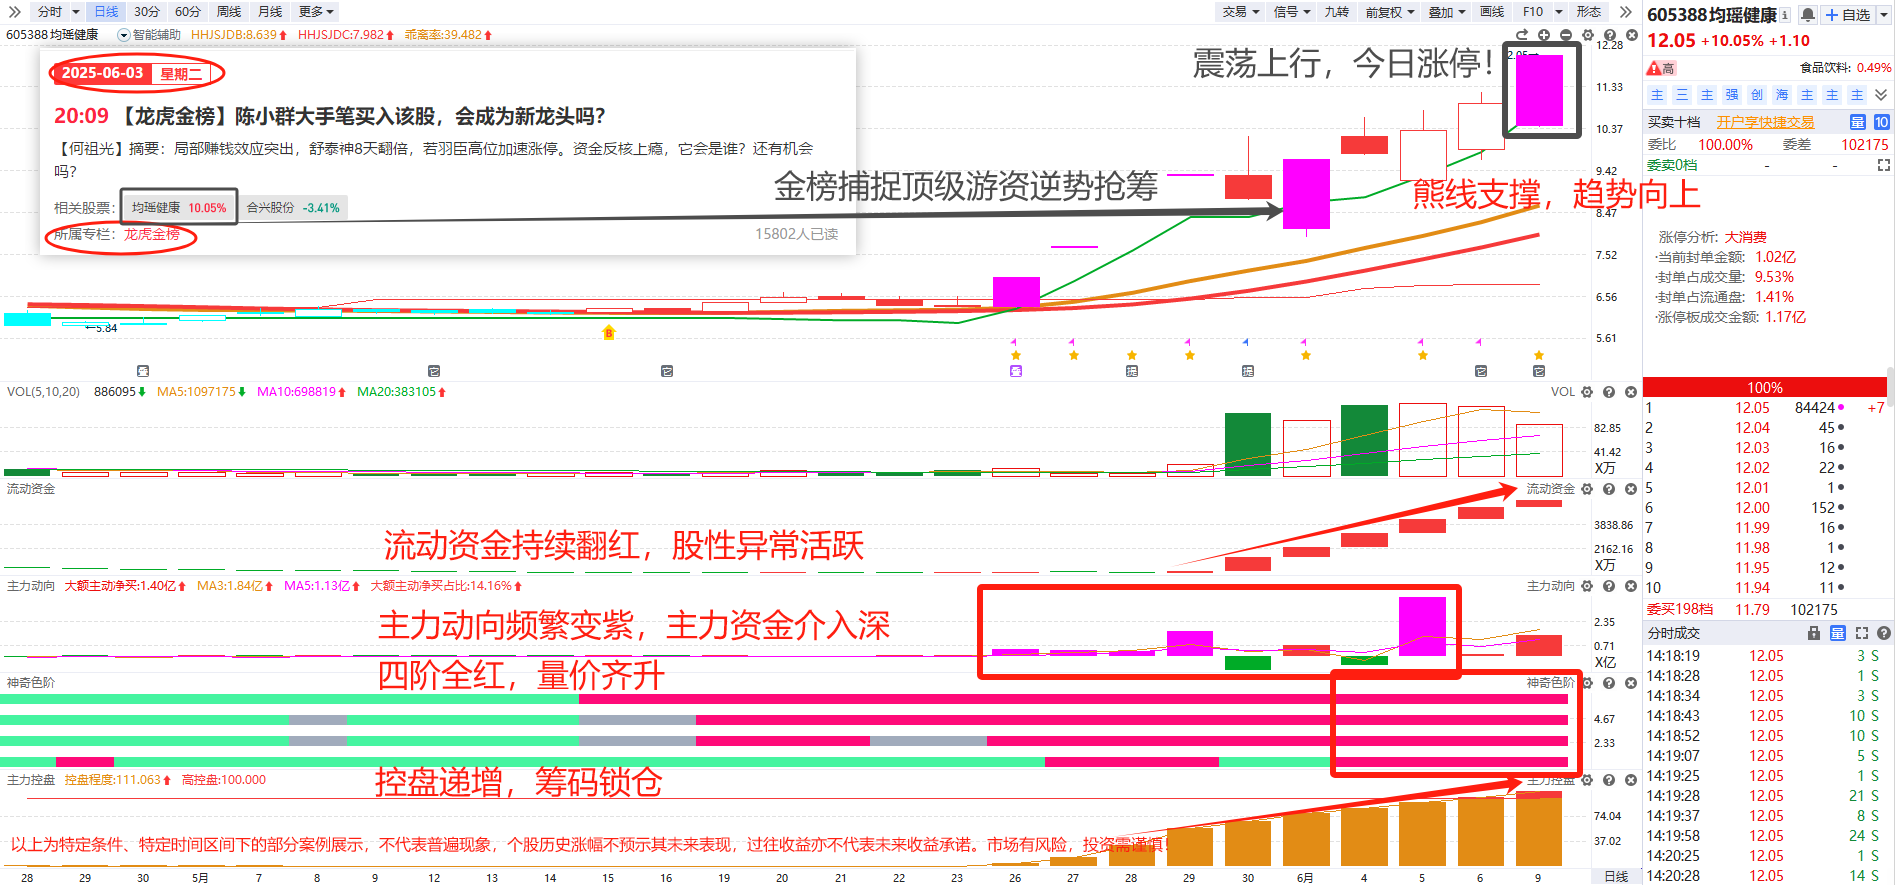The image size is (1895, 885).
Task: Zoom in the K-line chart with plus icon
Action: pyautogui.click(x=1544, y=35)
